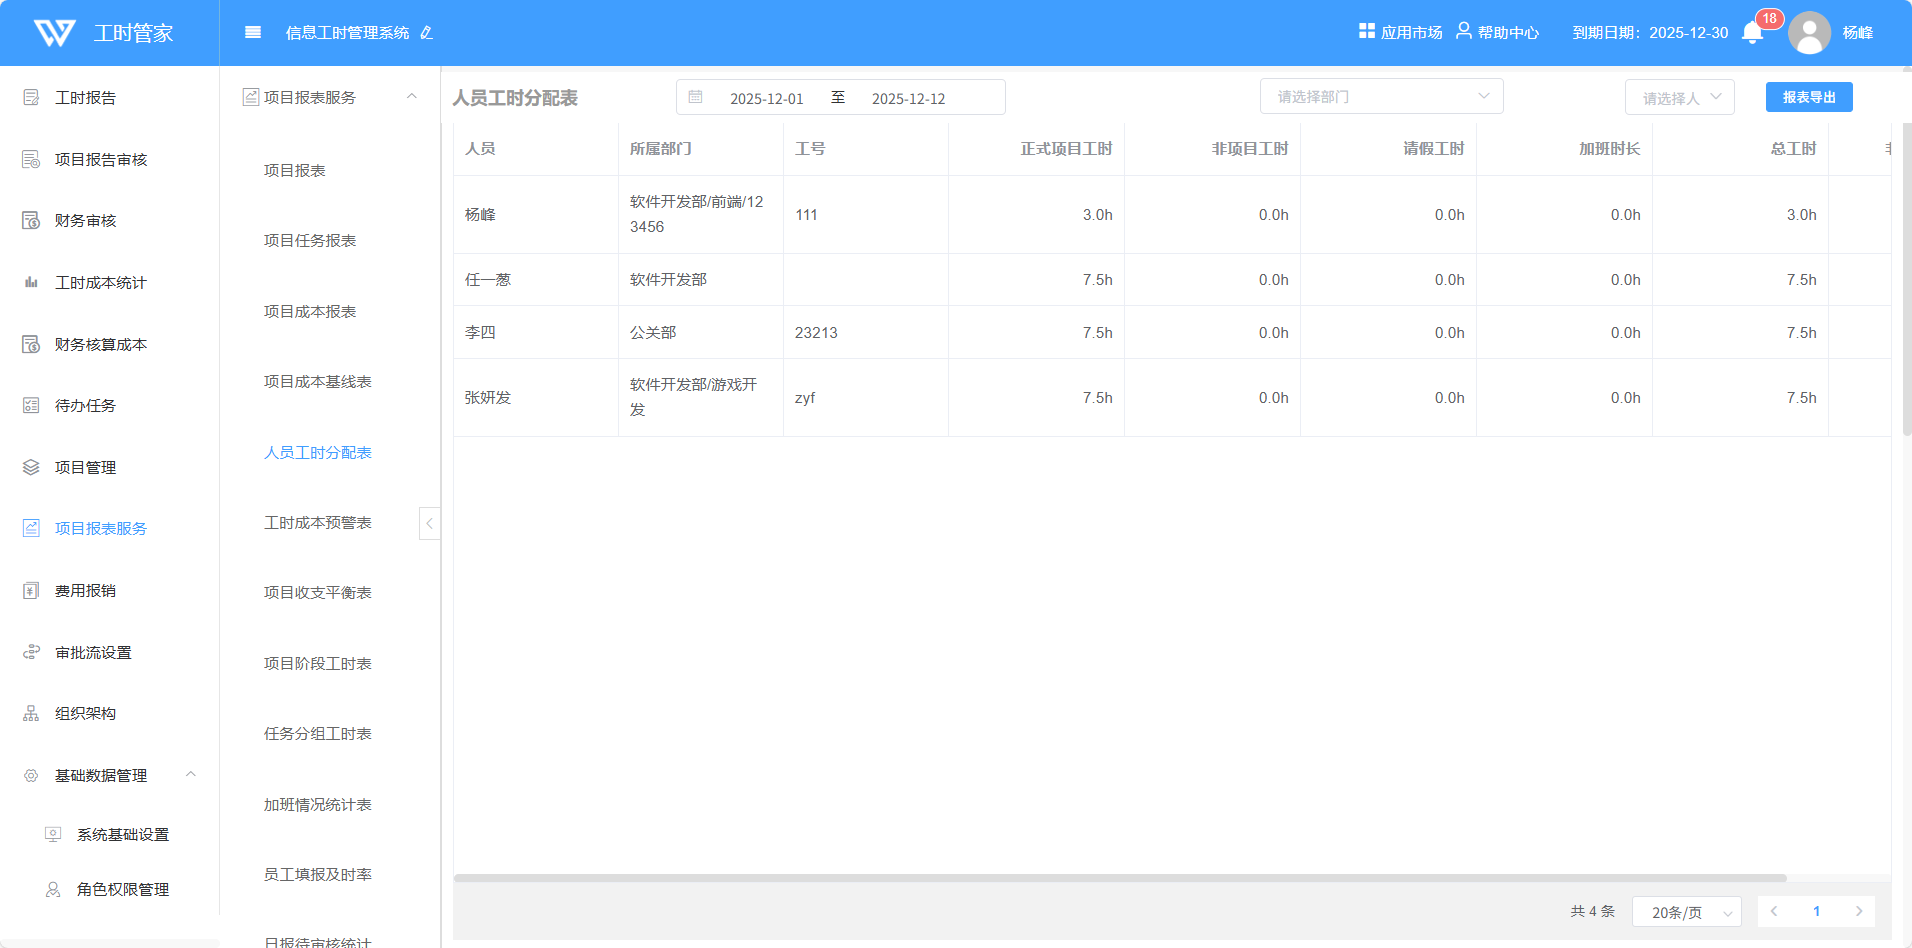Click the calendar icon in date range
This screenshot has height=948, width=1912.
tap(696, 97)
